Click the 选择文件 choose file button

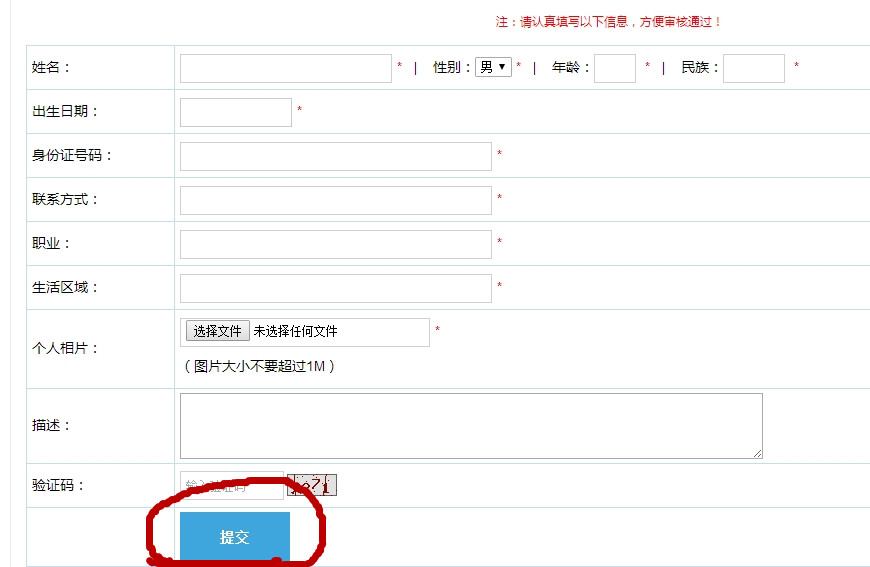click(218, 331)
